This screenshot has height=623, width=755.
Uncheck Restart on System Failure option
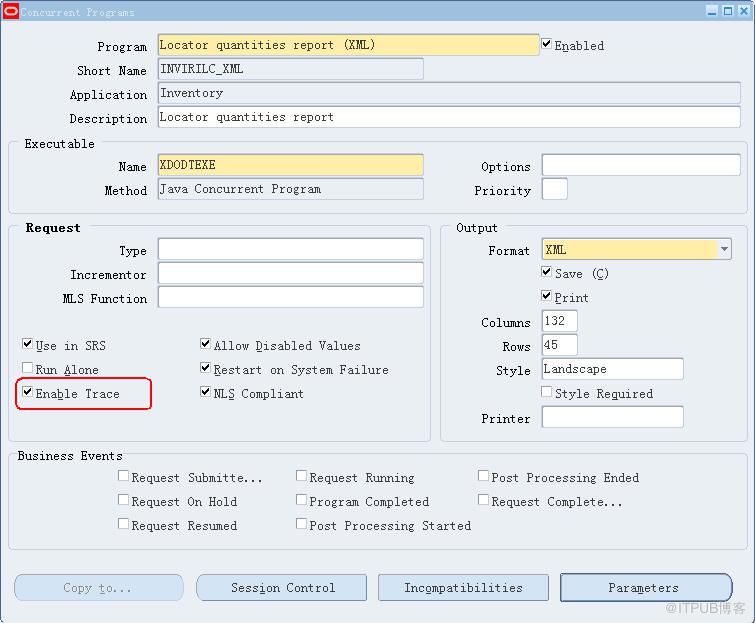tap(206, 369)
